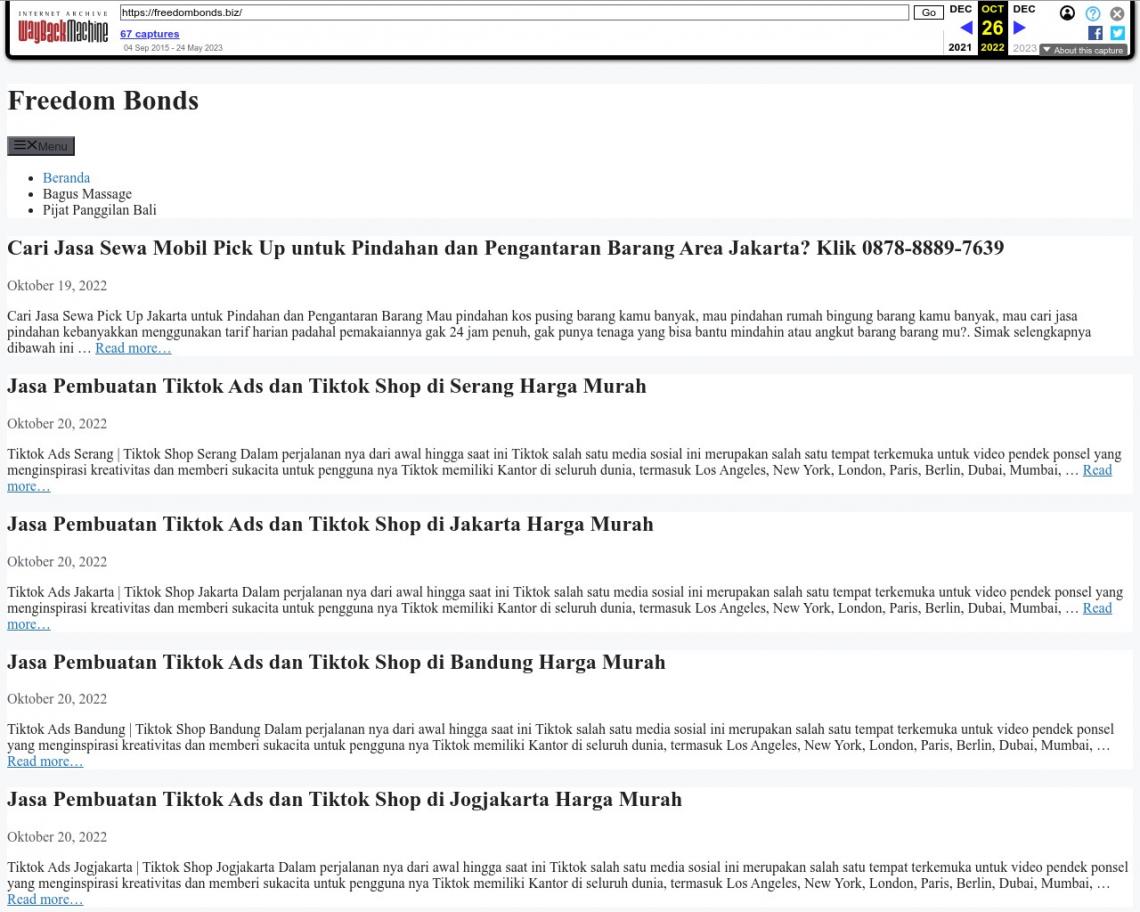Read more on Tiktok Ads Bandung excerpt
This screenshot has height=912, width=1140.
click(x=45, y=761)
